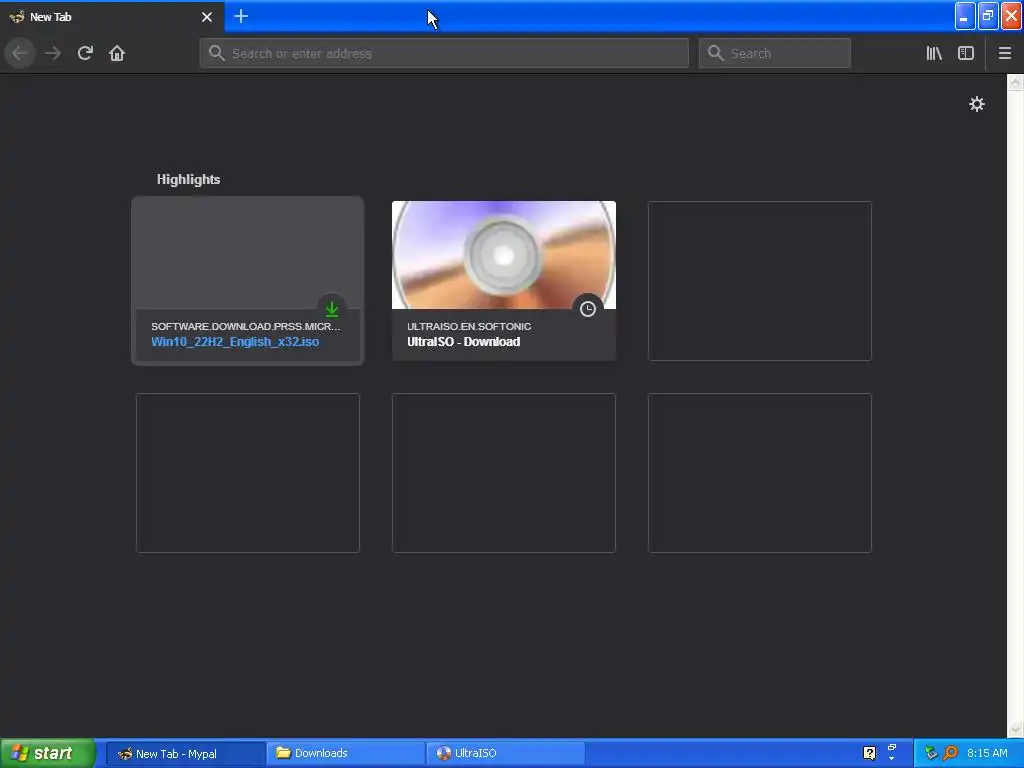Viewport: 1024px width, 768px height.
Task: Restore down the Mypal browser window
Action: point(988,16)
